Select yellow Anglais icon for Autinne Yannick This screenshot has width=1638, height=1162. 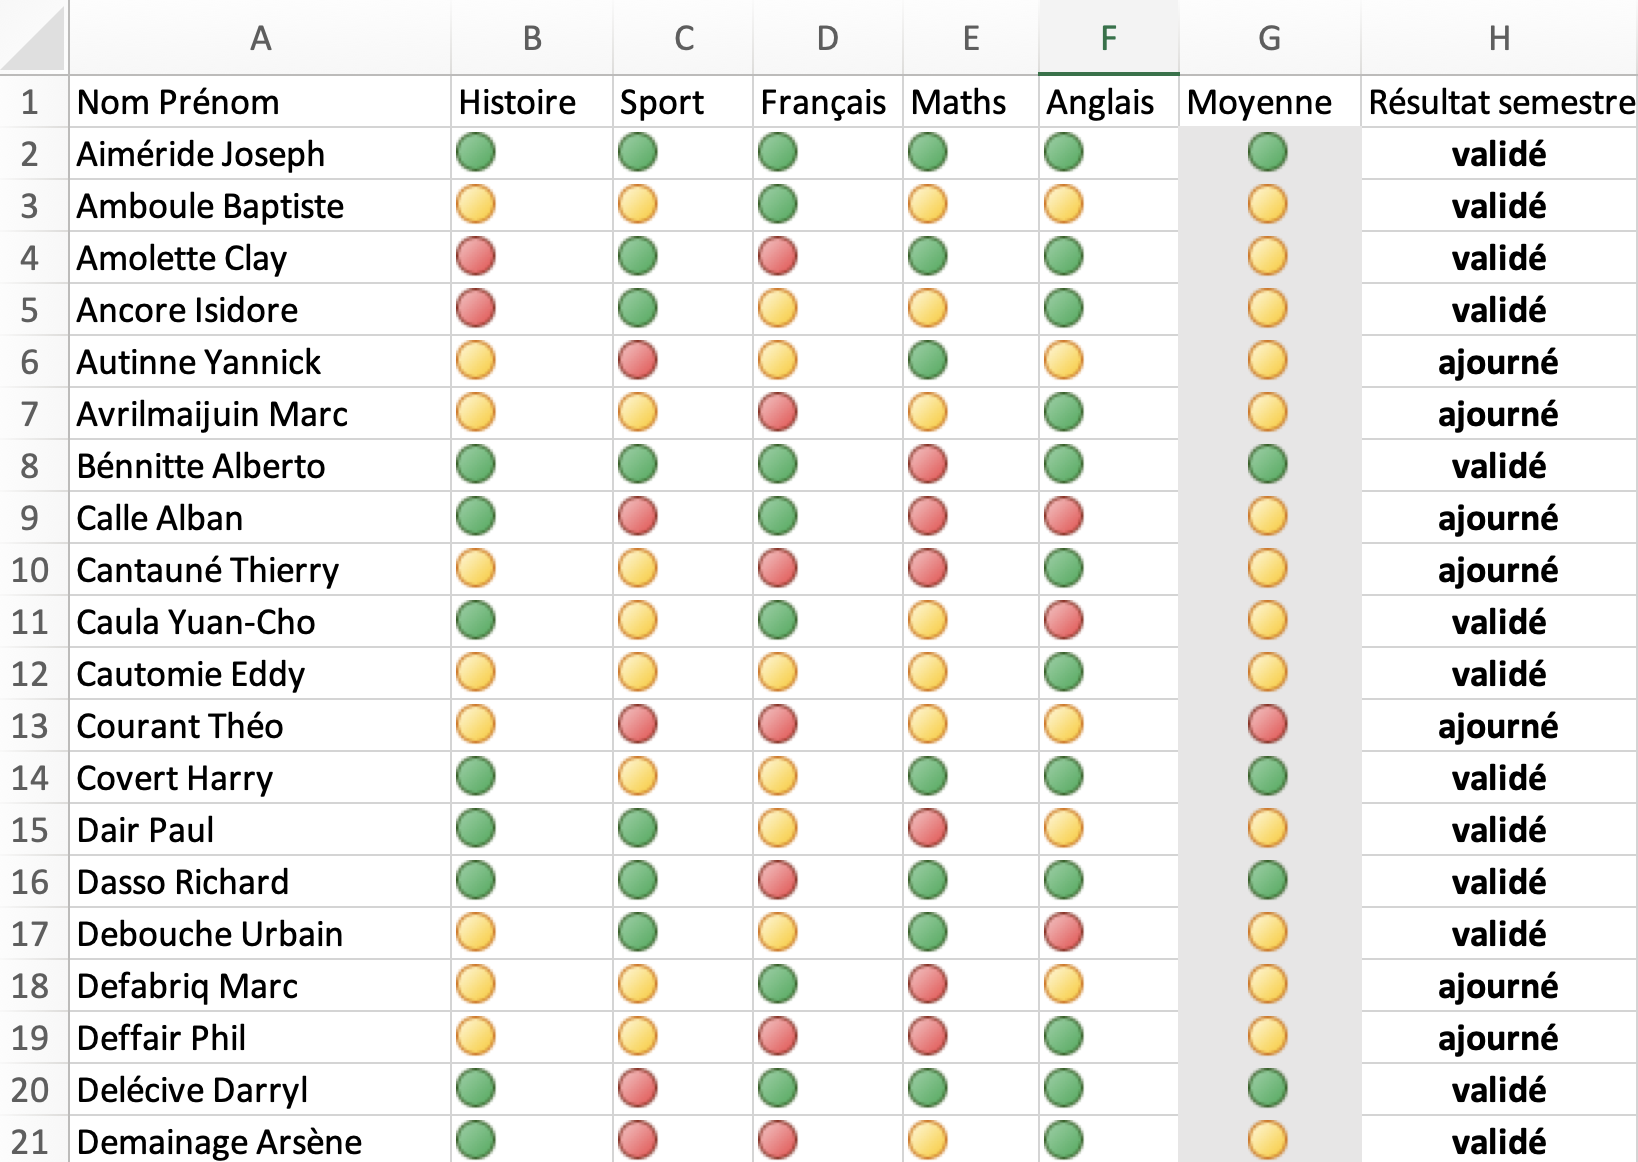(x=1064, y=360)
